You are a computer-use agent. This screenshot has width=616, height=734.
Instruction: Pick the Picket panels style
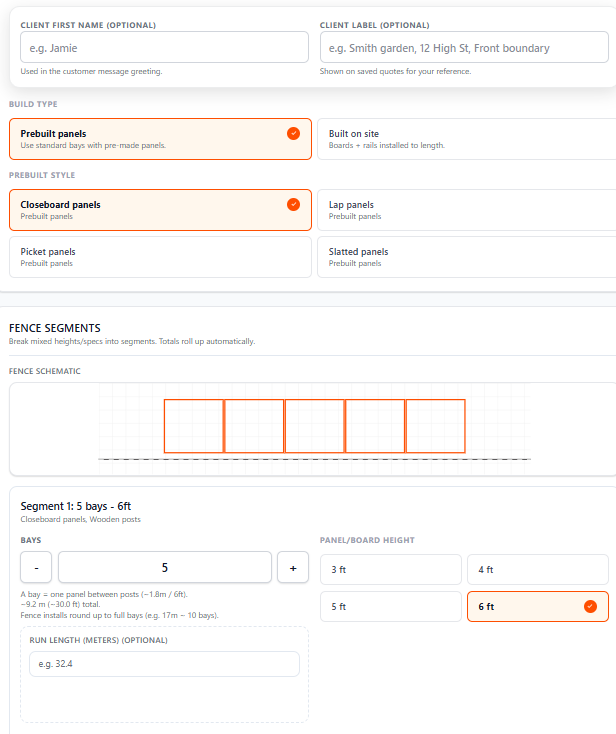160,257
